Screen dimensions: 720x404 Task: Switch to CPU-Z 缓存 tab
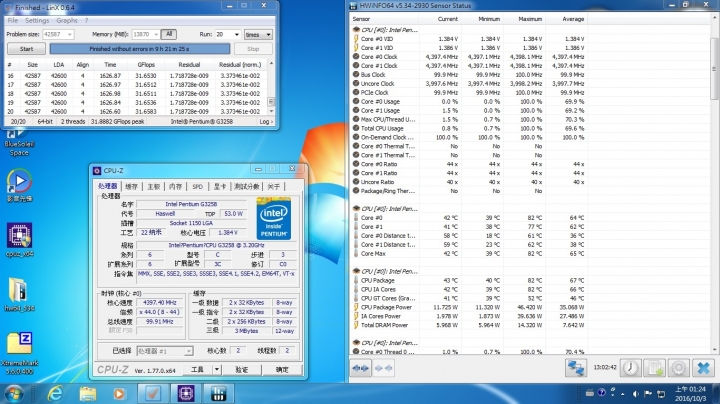pyautogui.click(x=131, y=186)
